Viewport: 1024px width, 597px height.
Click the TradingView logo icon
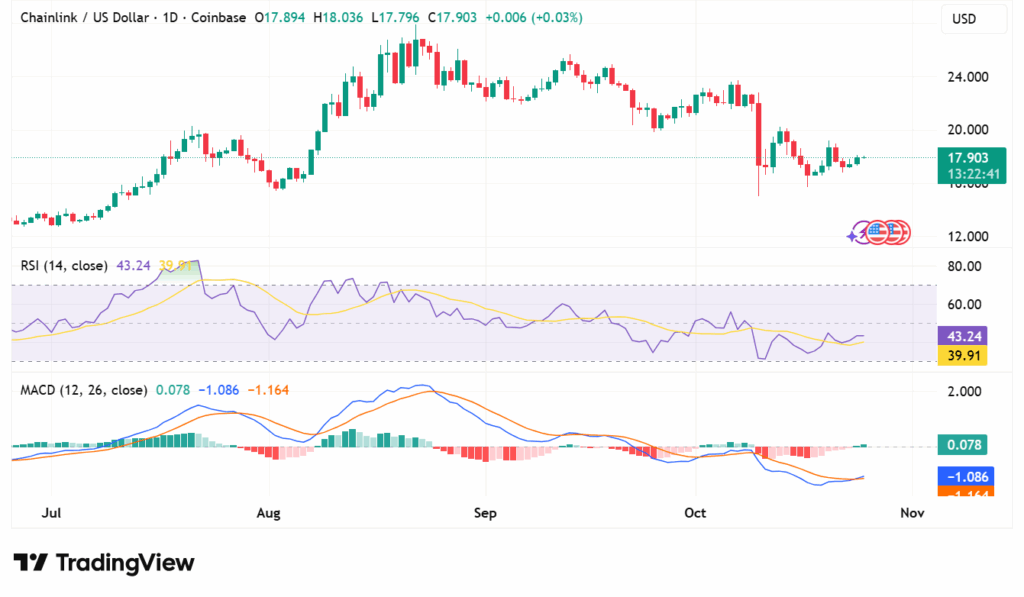[29, 563]
